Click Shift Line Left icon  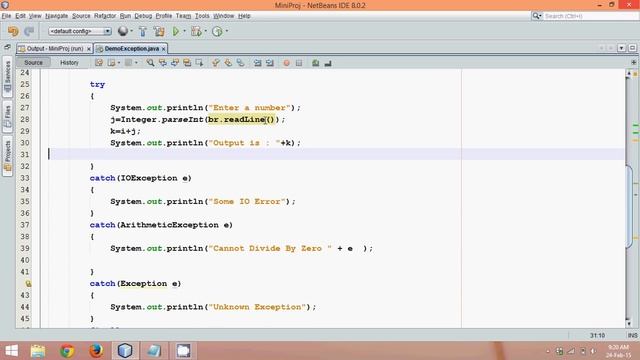258,63
